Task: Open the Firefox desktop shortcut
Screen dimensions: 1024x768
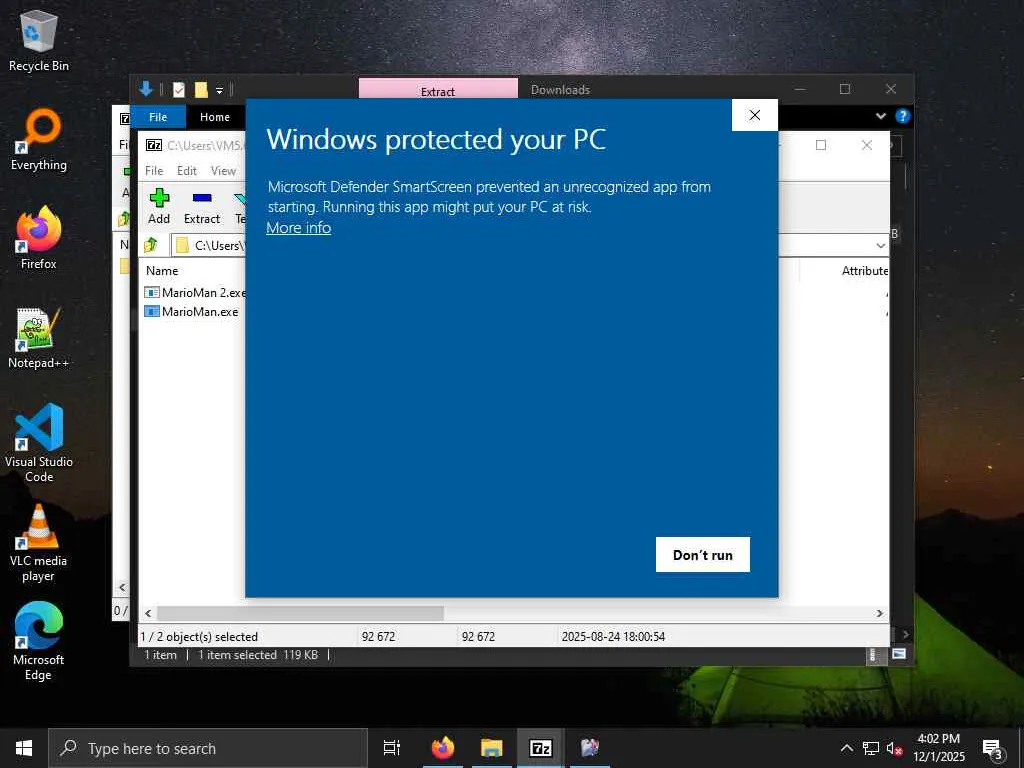Action: coord(39,238)
